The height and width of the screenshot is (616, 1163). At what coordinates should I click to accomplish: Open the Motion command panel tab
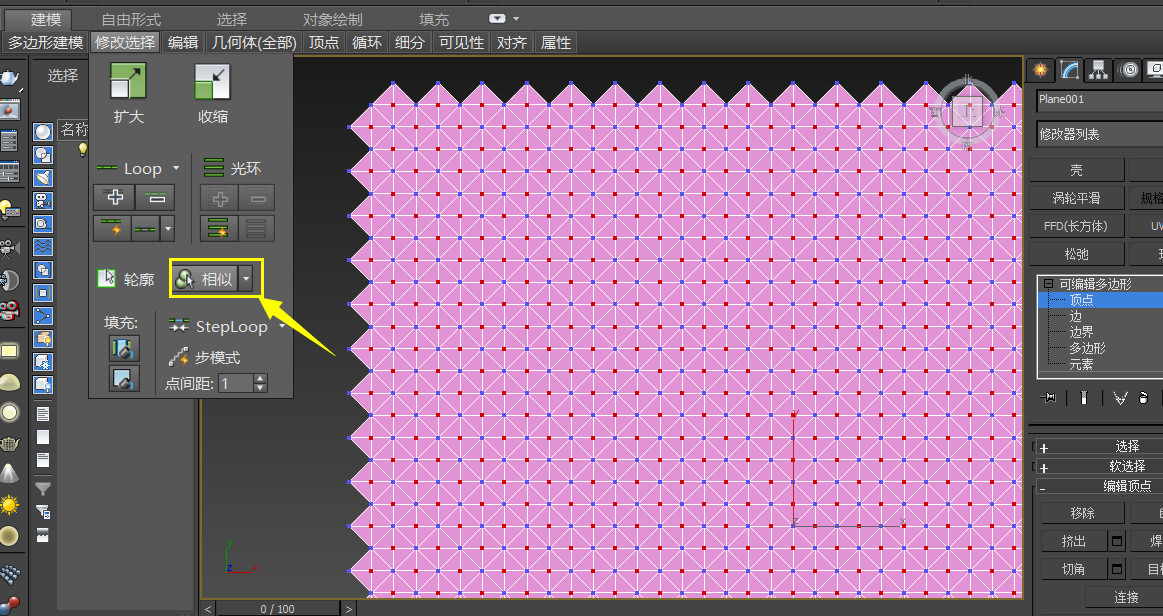[1129, 70]
